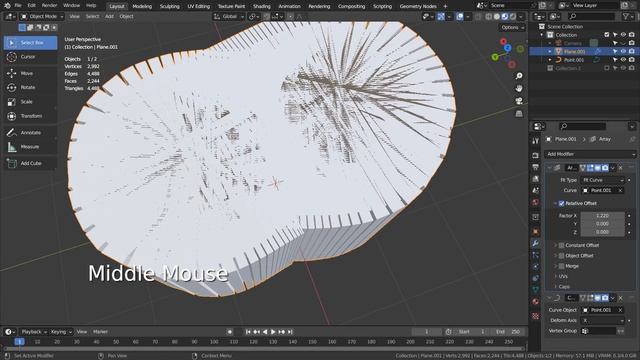
Task: Open viewport Options dropdown
Action: pos(511,28)
